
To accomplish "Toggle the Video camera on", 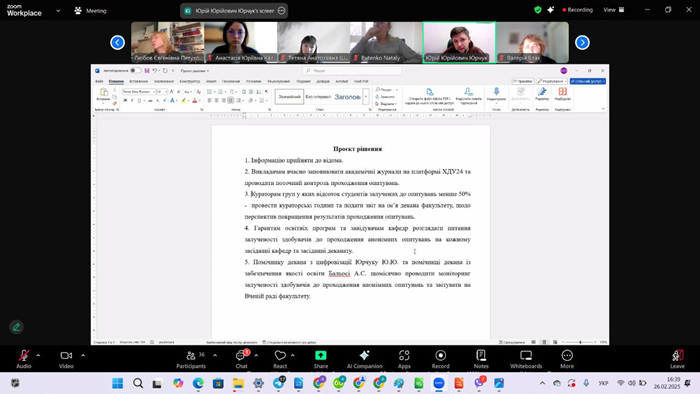I will (66, 359).
